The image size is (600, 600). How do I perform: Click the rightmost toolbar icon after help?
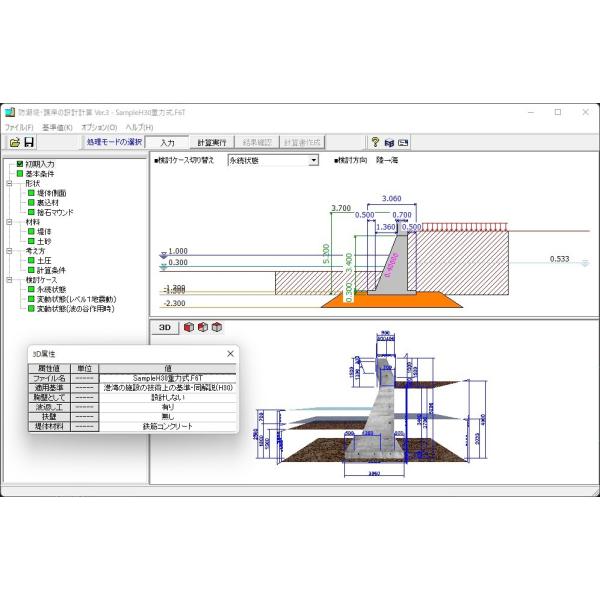(403, 143)
